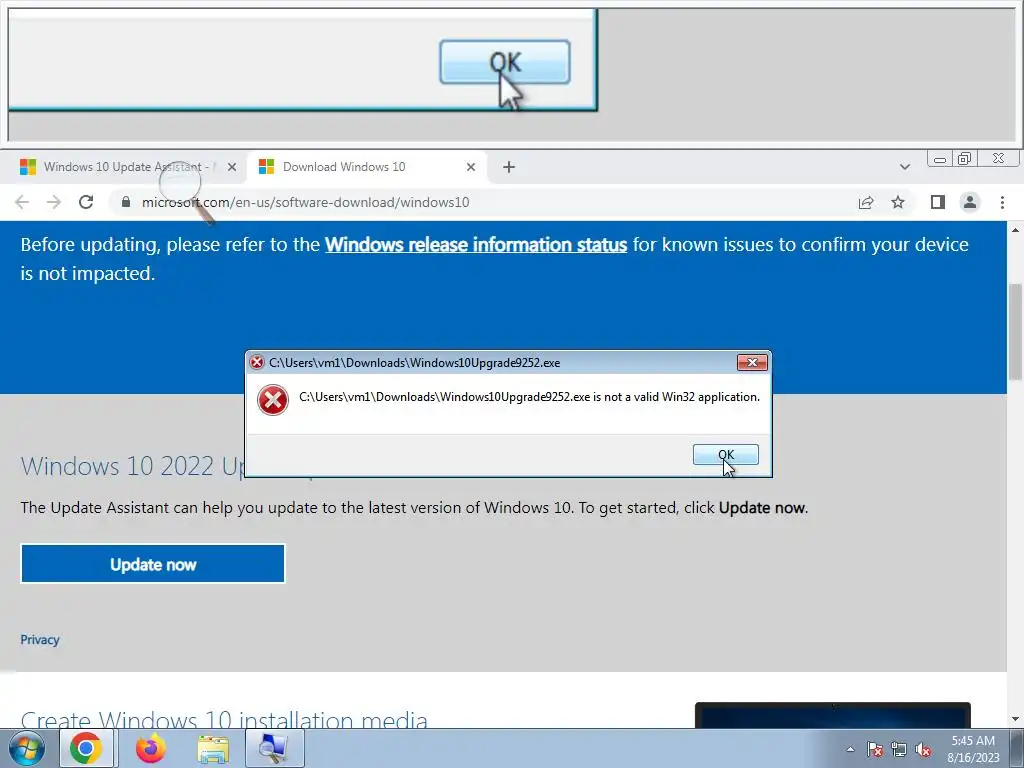The image size is (1024, 768).
Task: Open the Privacy link
Action: (40, 640)
